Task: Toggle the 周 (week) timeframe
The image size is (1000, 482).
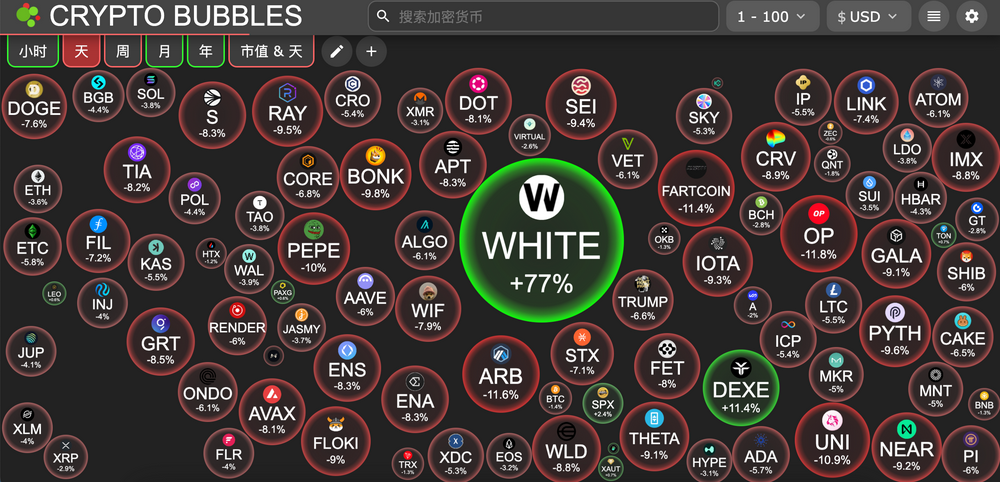Action: pyautogui.click(x=122, y=51)
